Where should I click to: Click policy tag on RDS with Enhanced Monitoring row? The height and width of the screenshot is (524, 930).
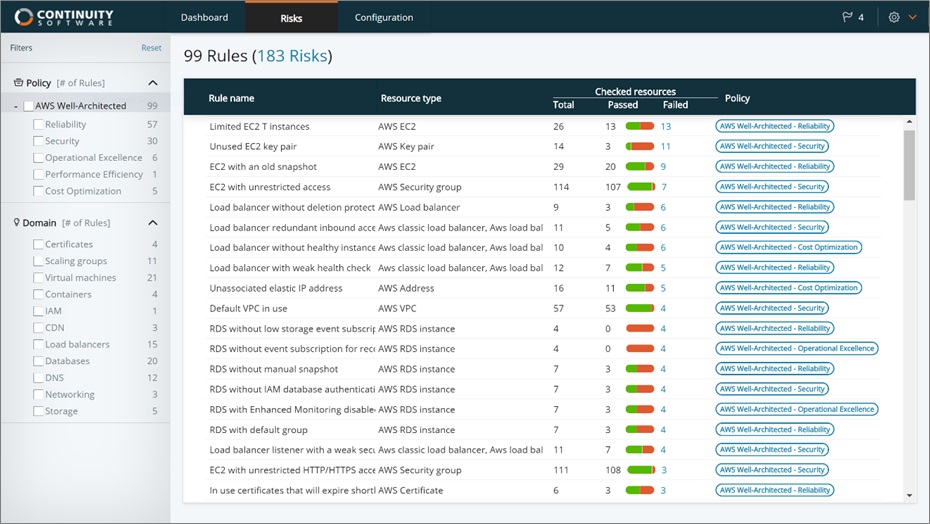pos(797,409)
